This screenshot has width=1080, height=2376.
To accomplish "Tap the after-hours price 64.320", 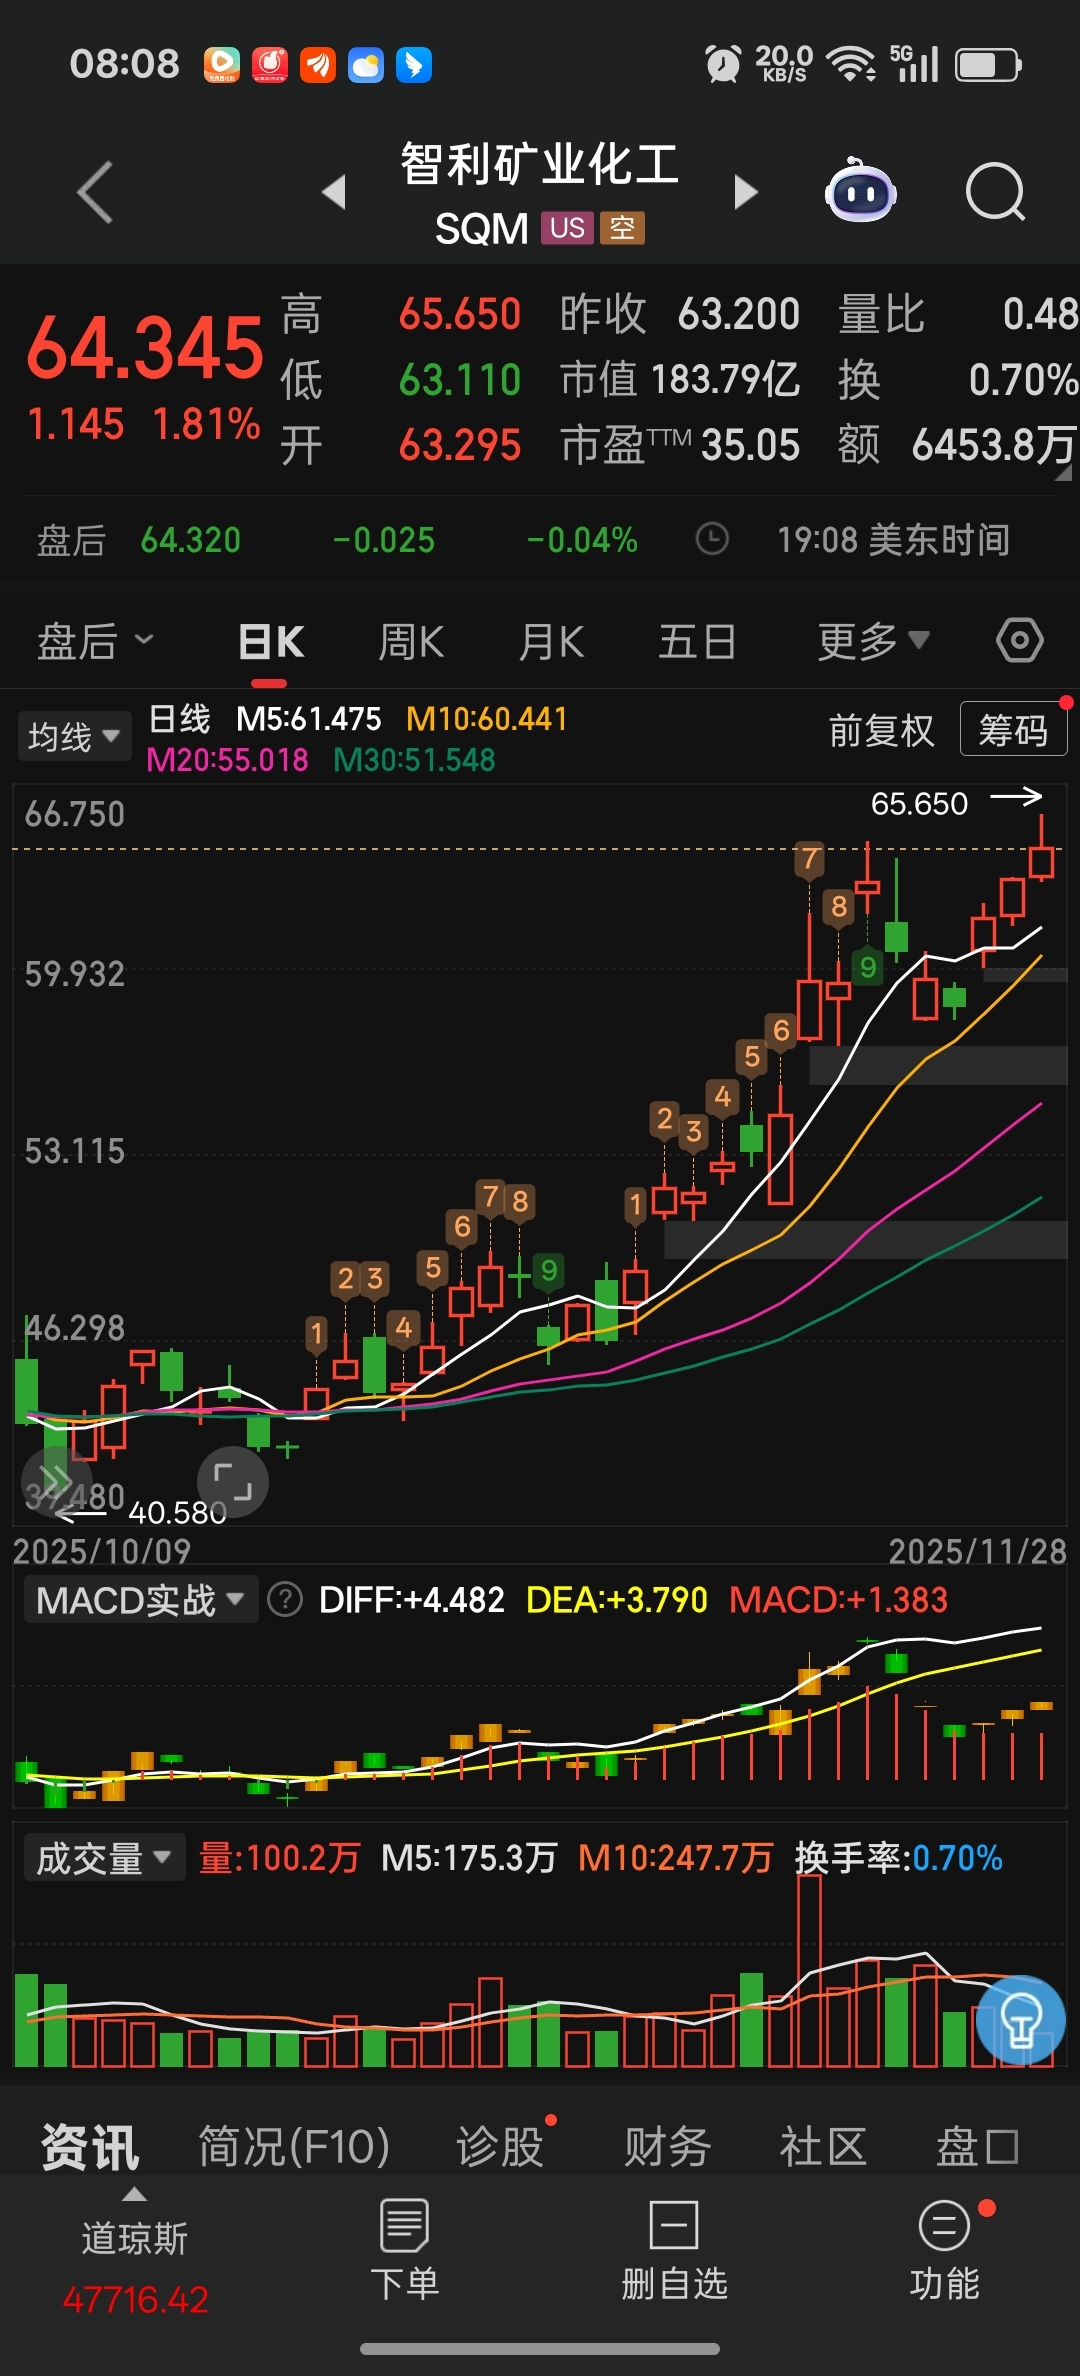I will click(x=190, y=540).
